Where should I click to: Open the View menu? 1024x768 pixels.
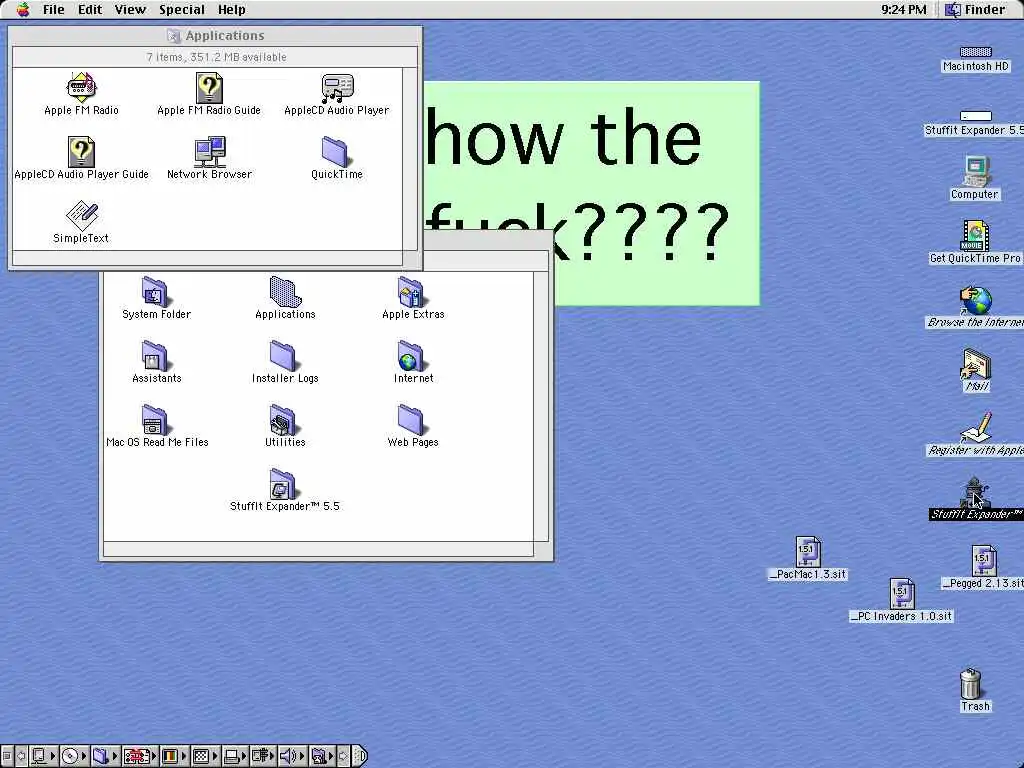point(130,10)
